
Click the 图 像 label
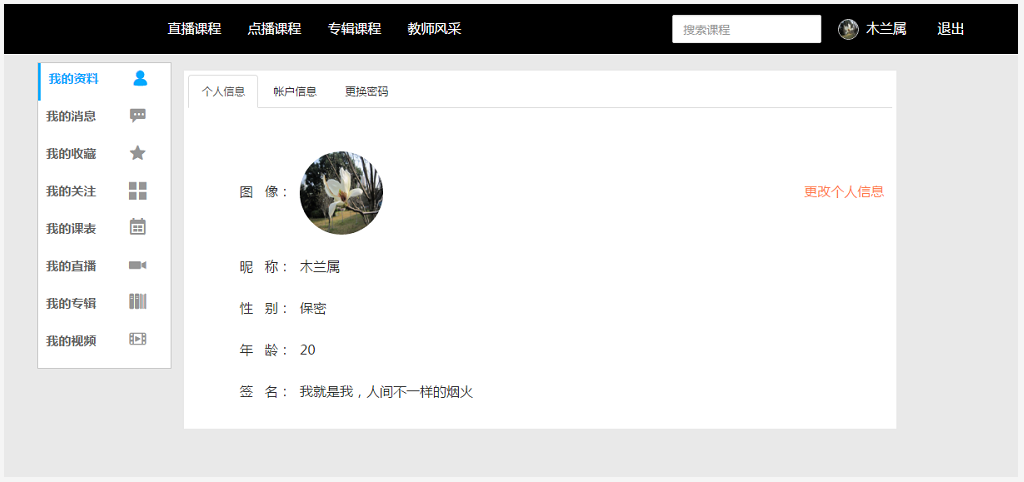(263, 192)
